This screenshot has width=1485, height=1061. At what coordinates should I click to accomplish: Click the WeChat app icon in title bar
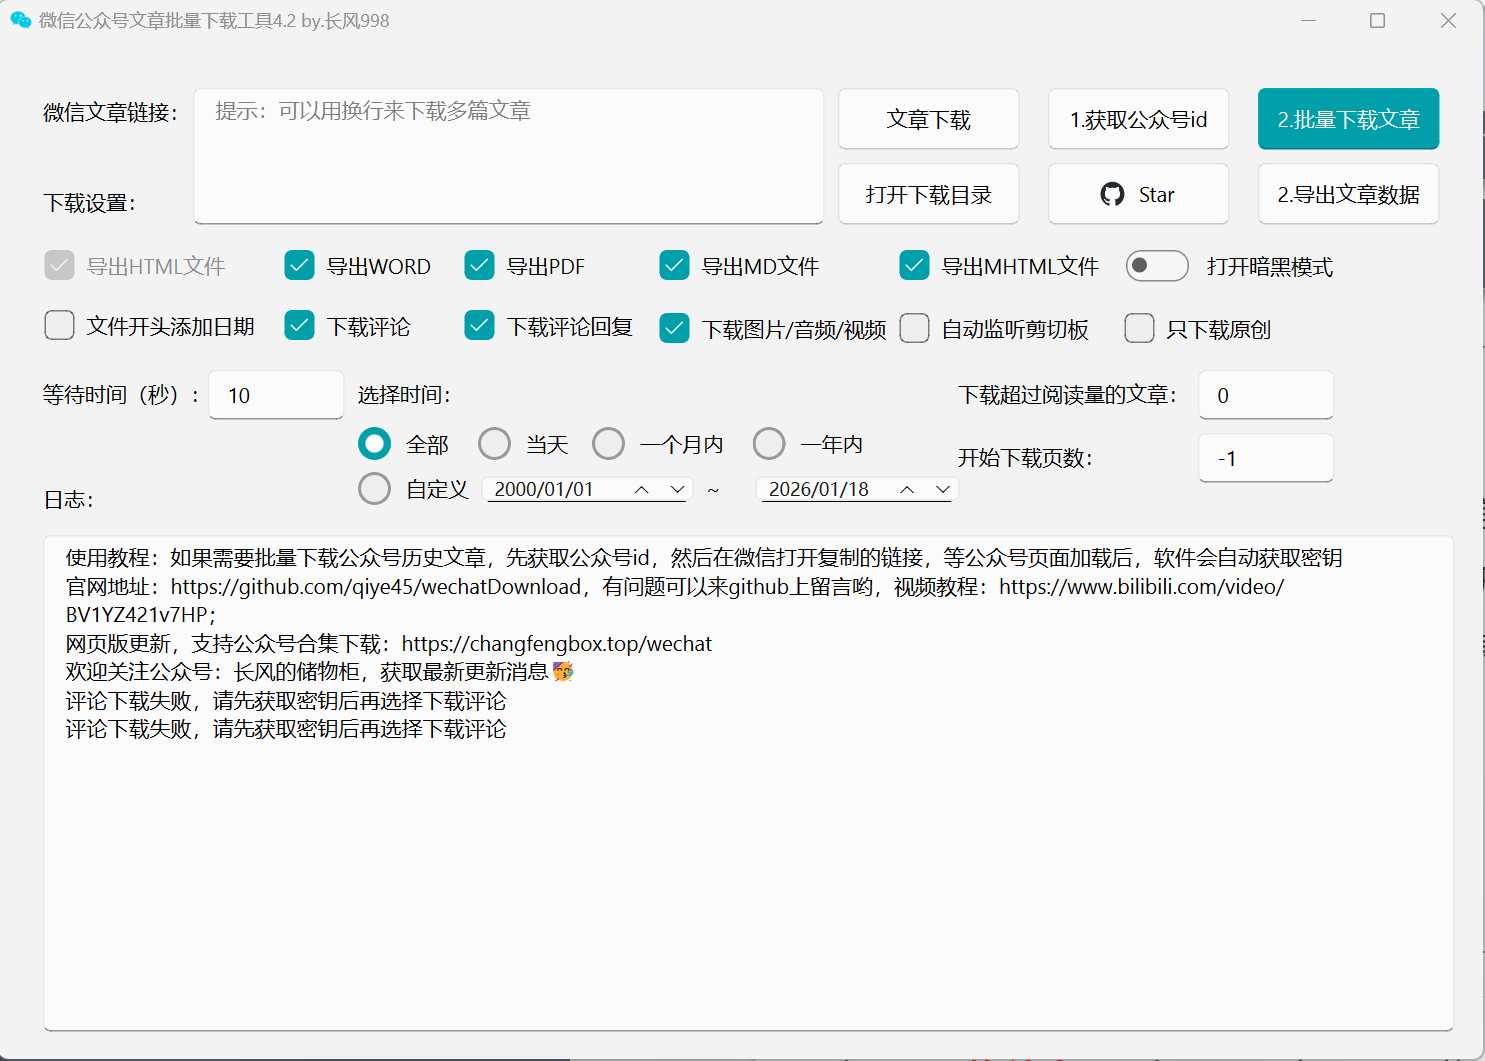[20, 20]
